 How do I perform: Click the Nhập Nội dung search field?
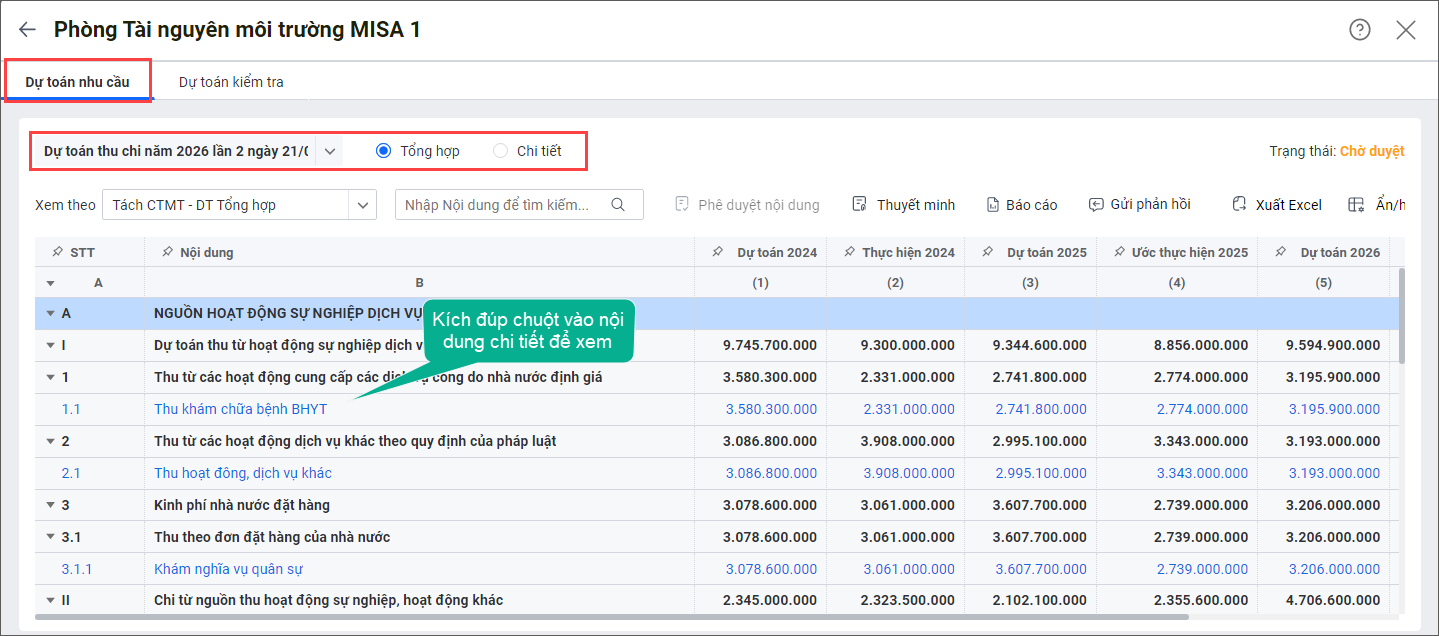click(x=500, y=205)
